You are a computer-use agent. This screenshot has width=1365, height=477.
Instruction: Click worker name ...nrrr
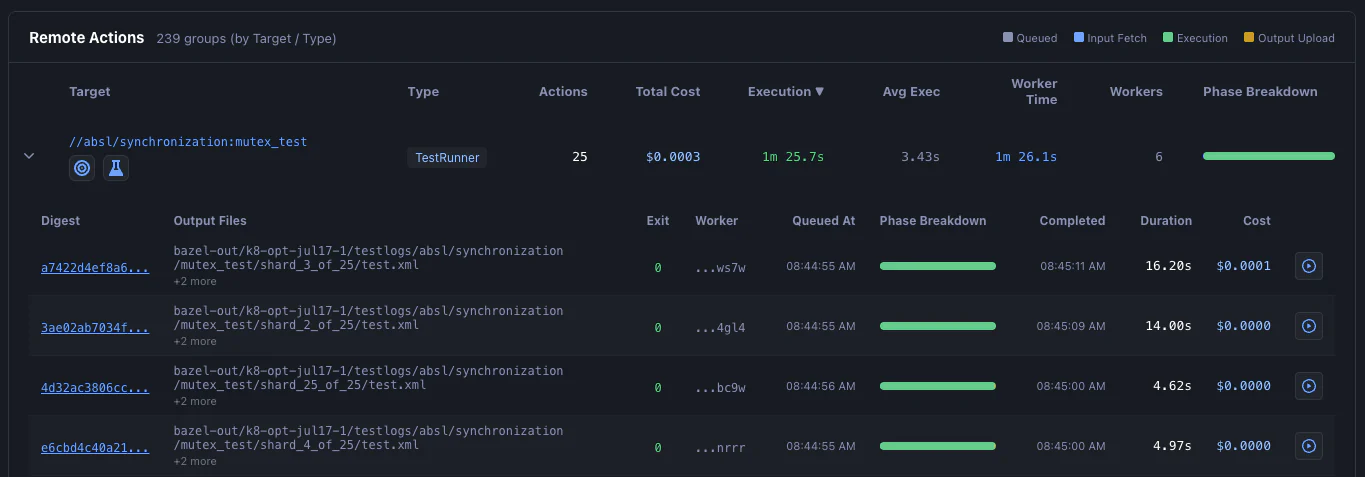721,447
